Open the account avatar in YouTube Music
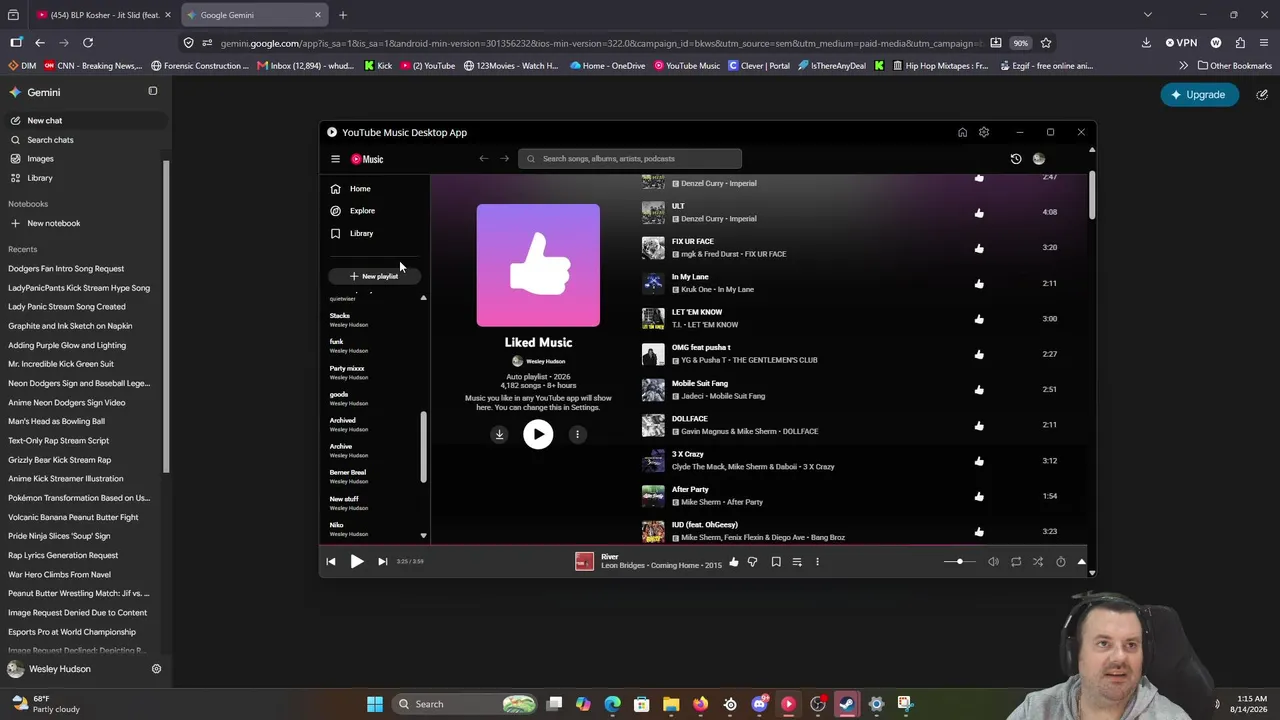Viewport: 1280px width, 720px height. (1039, 159)
